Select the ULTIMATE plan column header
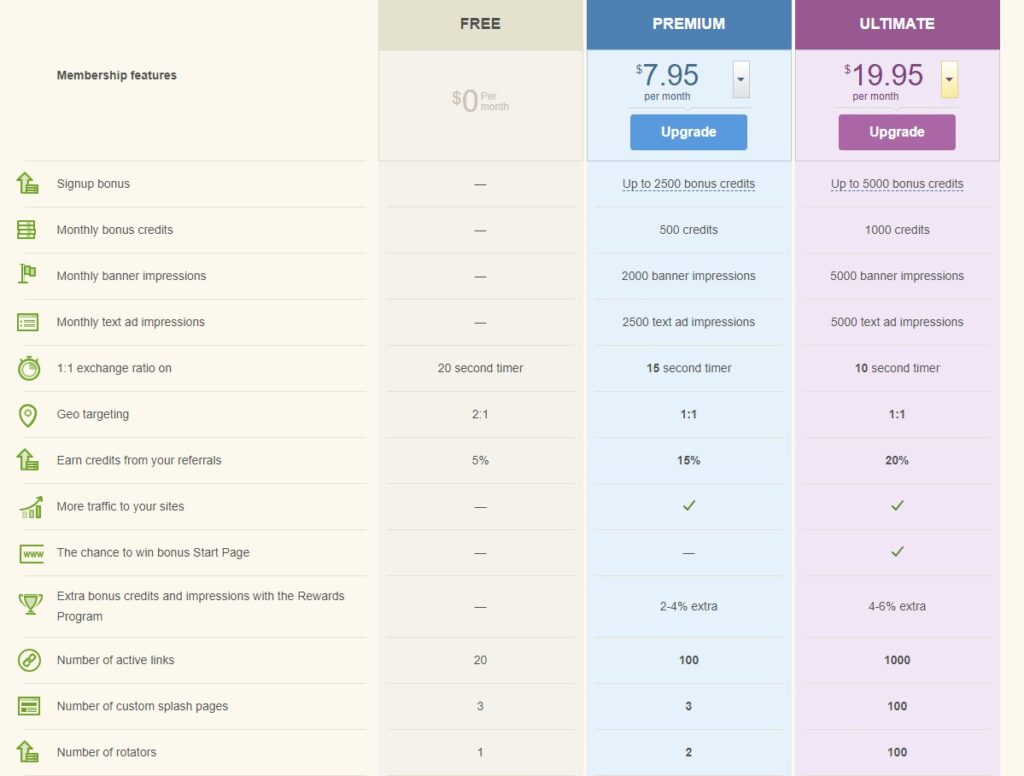 coord(897,24)
